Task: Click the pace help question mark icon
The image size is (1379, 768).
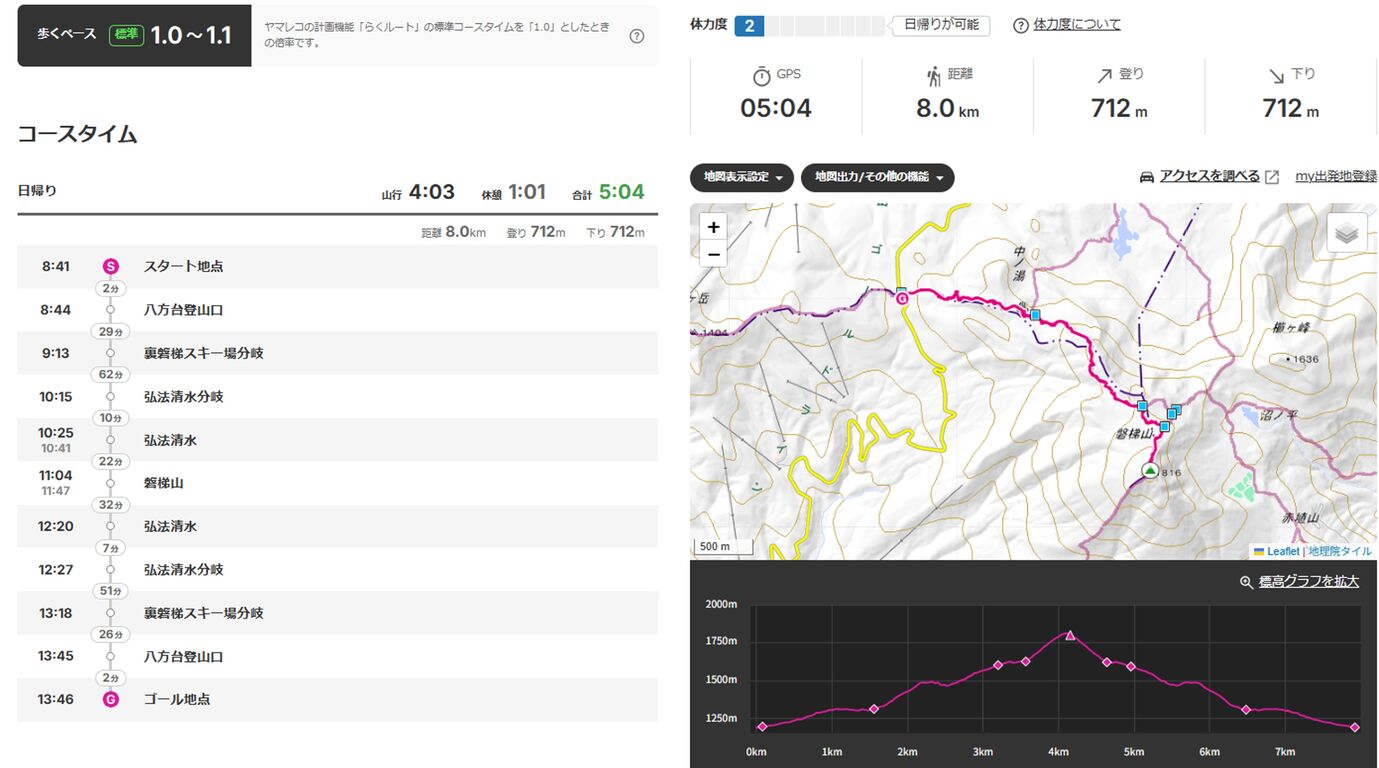Action: tap(637, 36)
